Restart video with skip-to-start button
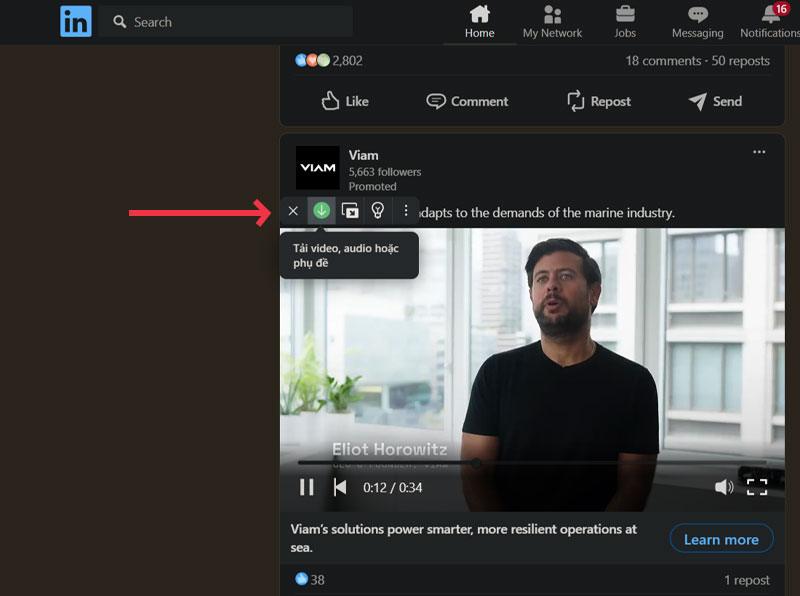Viewport: 800px width, 596px height. tap(340, 487)
